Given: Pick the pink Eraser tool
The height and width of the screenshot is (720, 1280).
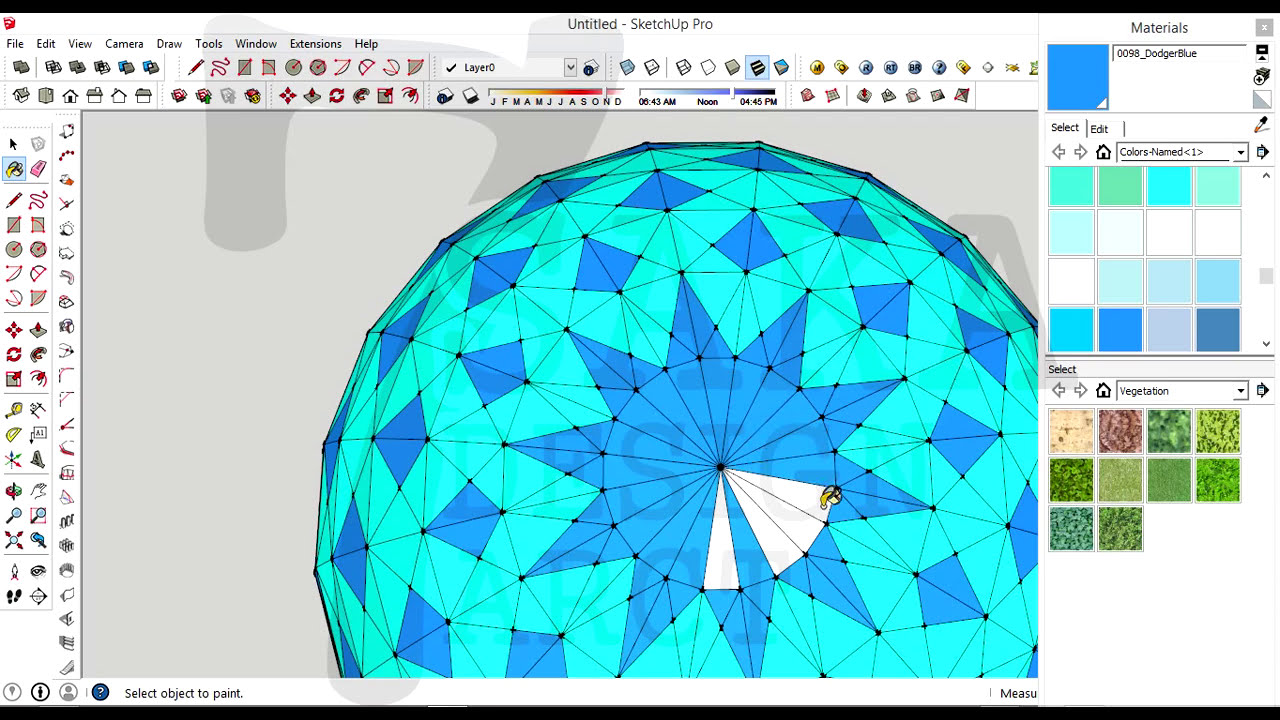Looking at the screenshot, I should (x=38, y=170).
